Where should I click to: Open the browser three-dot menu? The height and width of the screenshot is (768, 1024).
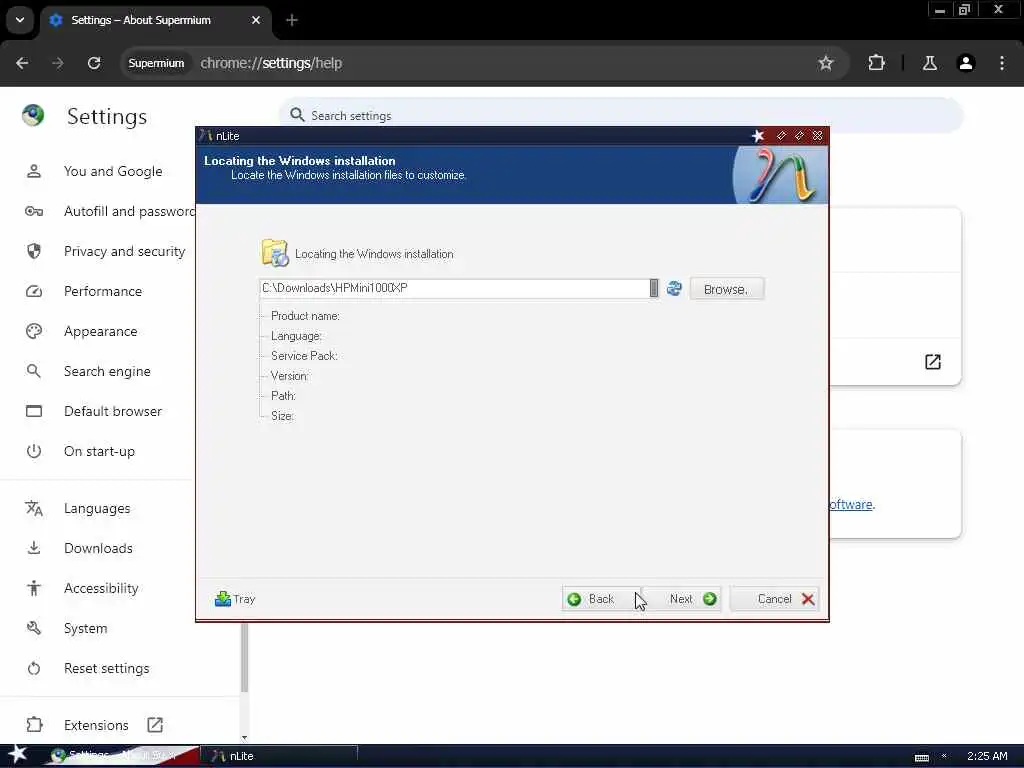[x=1002, y=63]
